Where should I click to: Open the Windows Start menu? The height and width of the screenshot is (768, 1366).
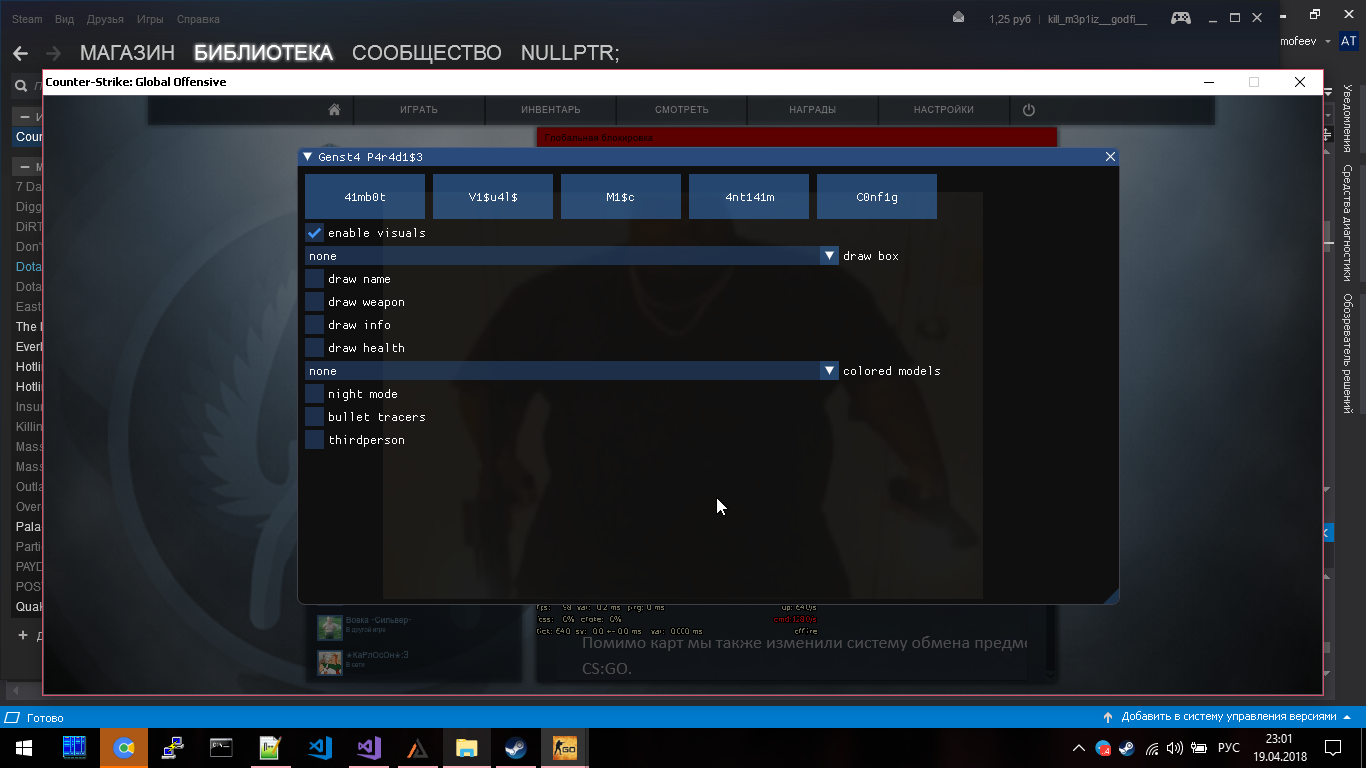pos(24,748)
